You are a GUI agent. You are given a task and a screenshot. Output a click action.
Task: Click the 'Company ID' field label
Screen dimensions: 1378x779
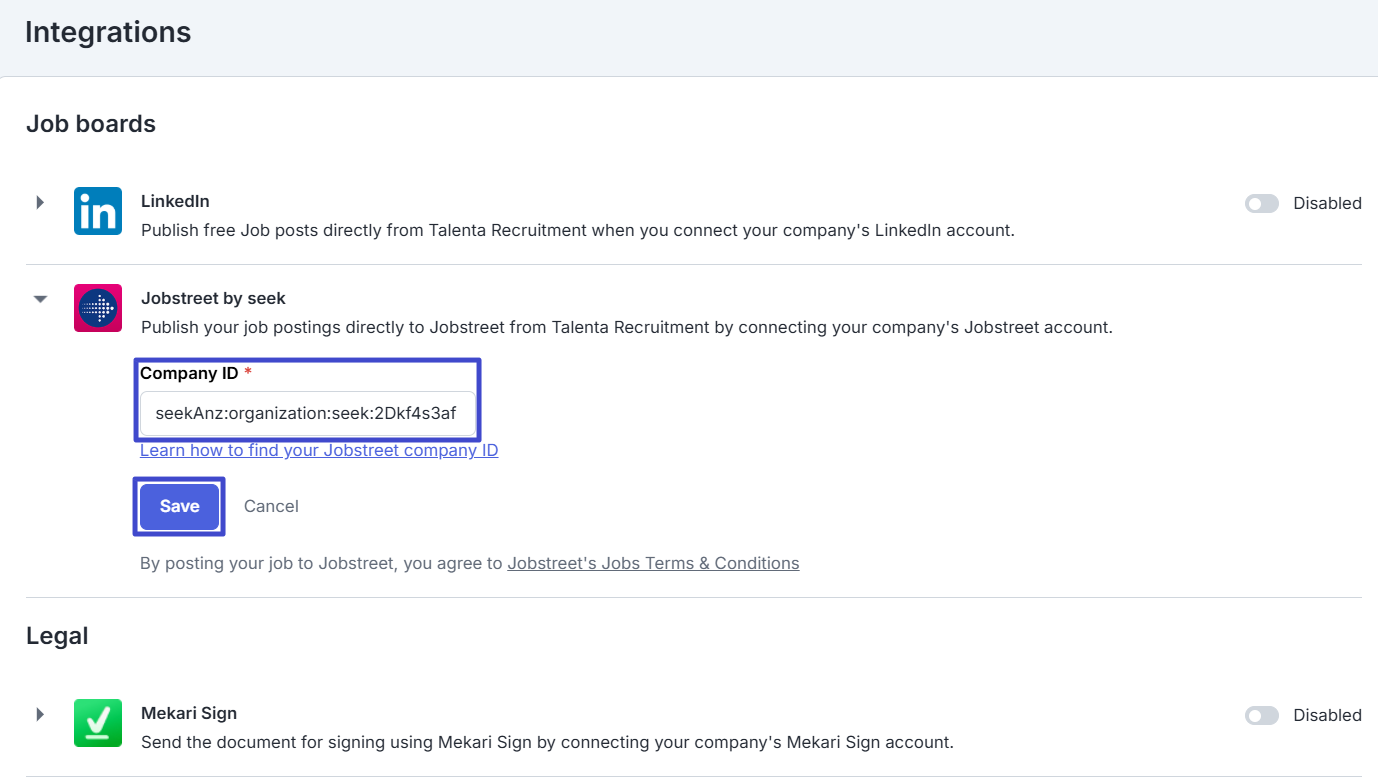pyautogui.click(x=189, y=373)
